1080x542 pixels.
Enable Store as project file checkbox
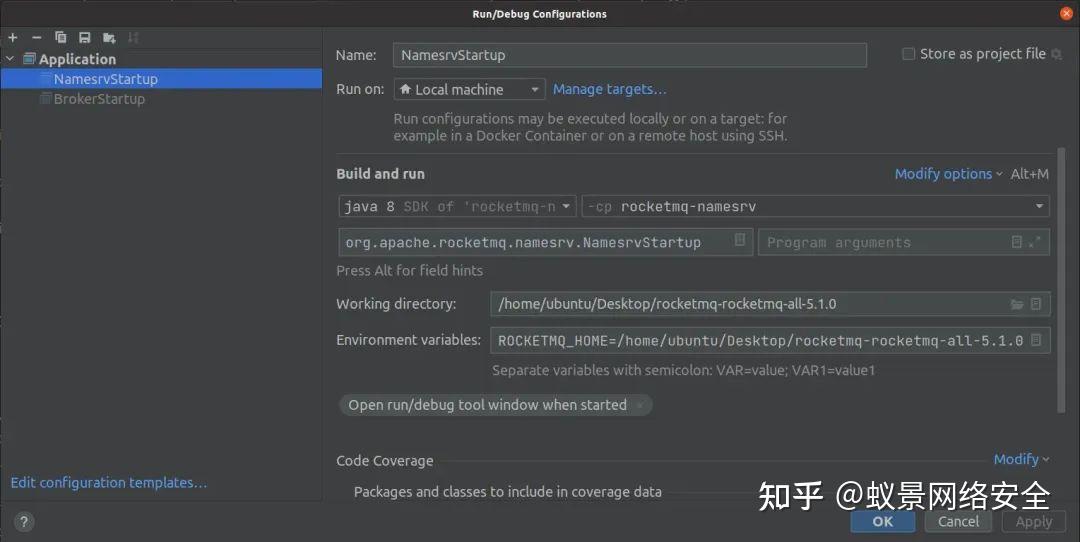[908, 54]
